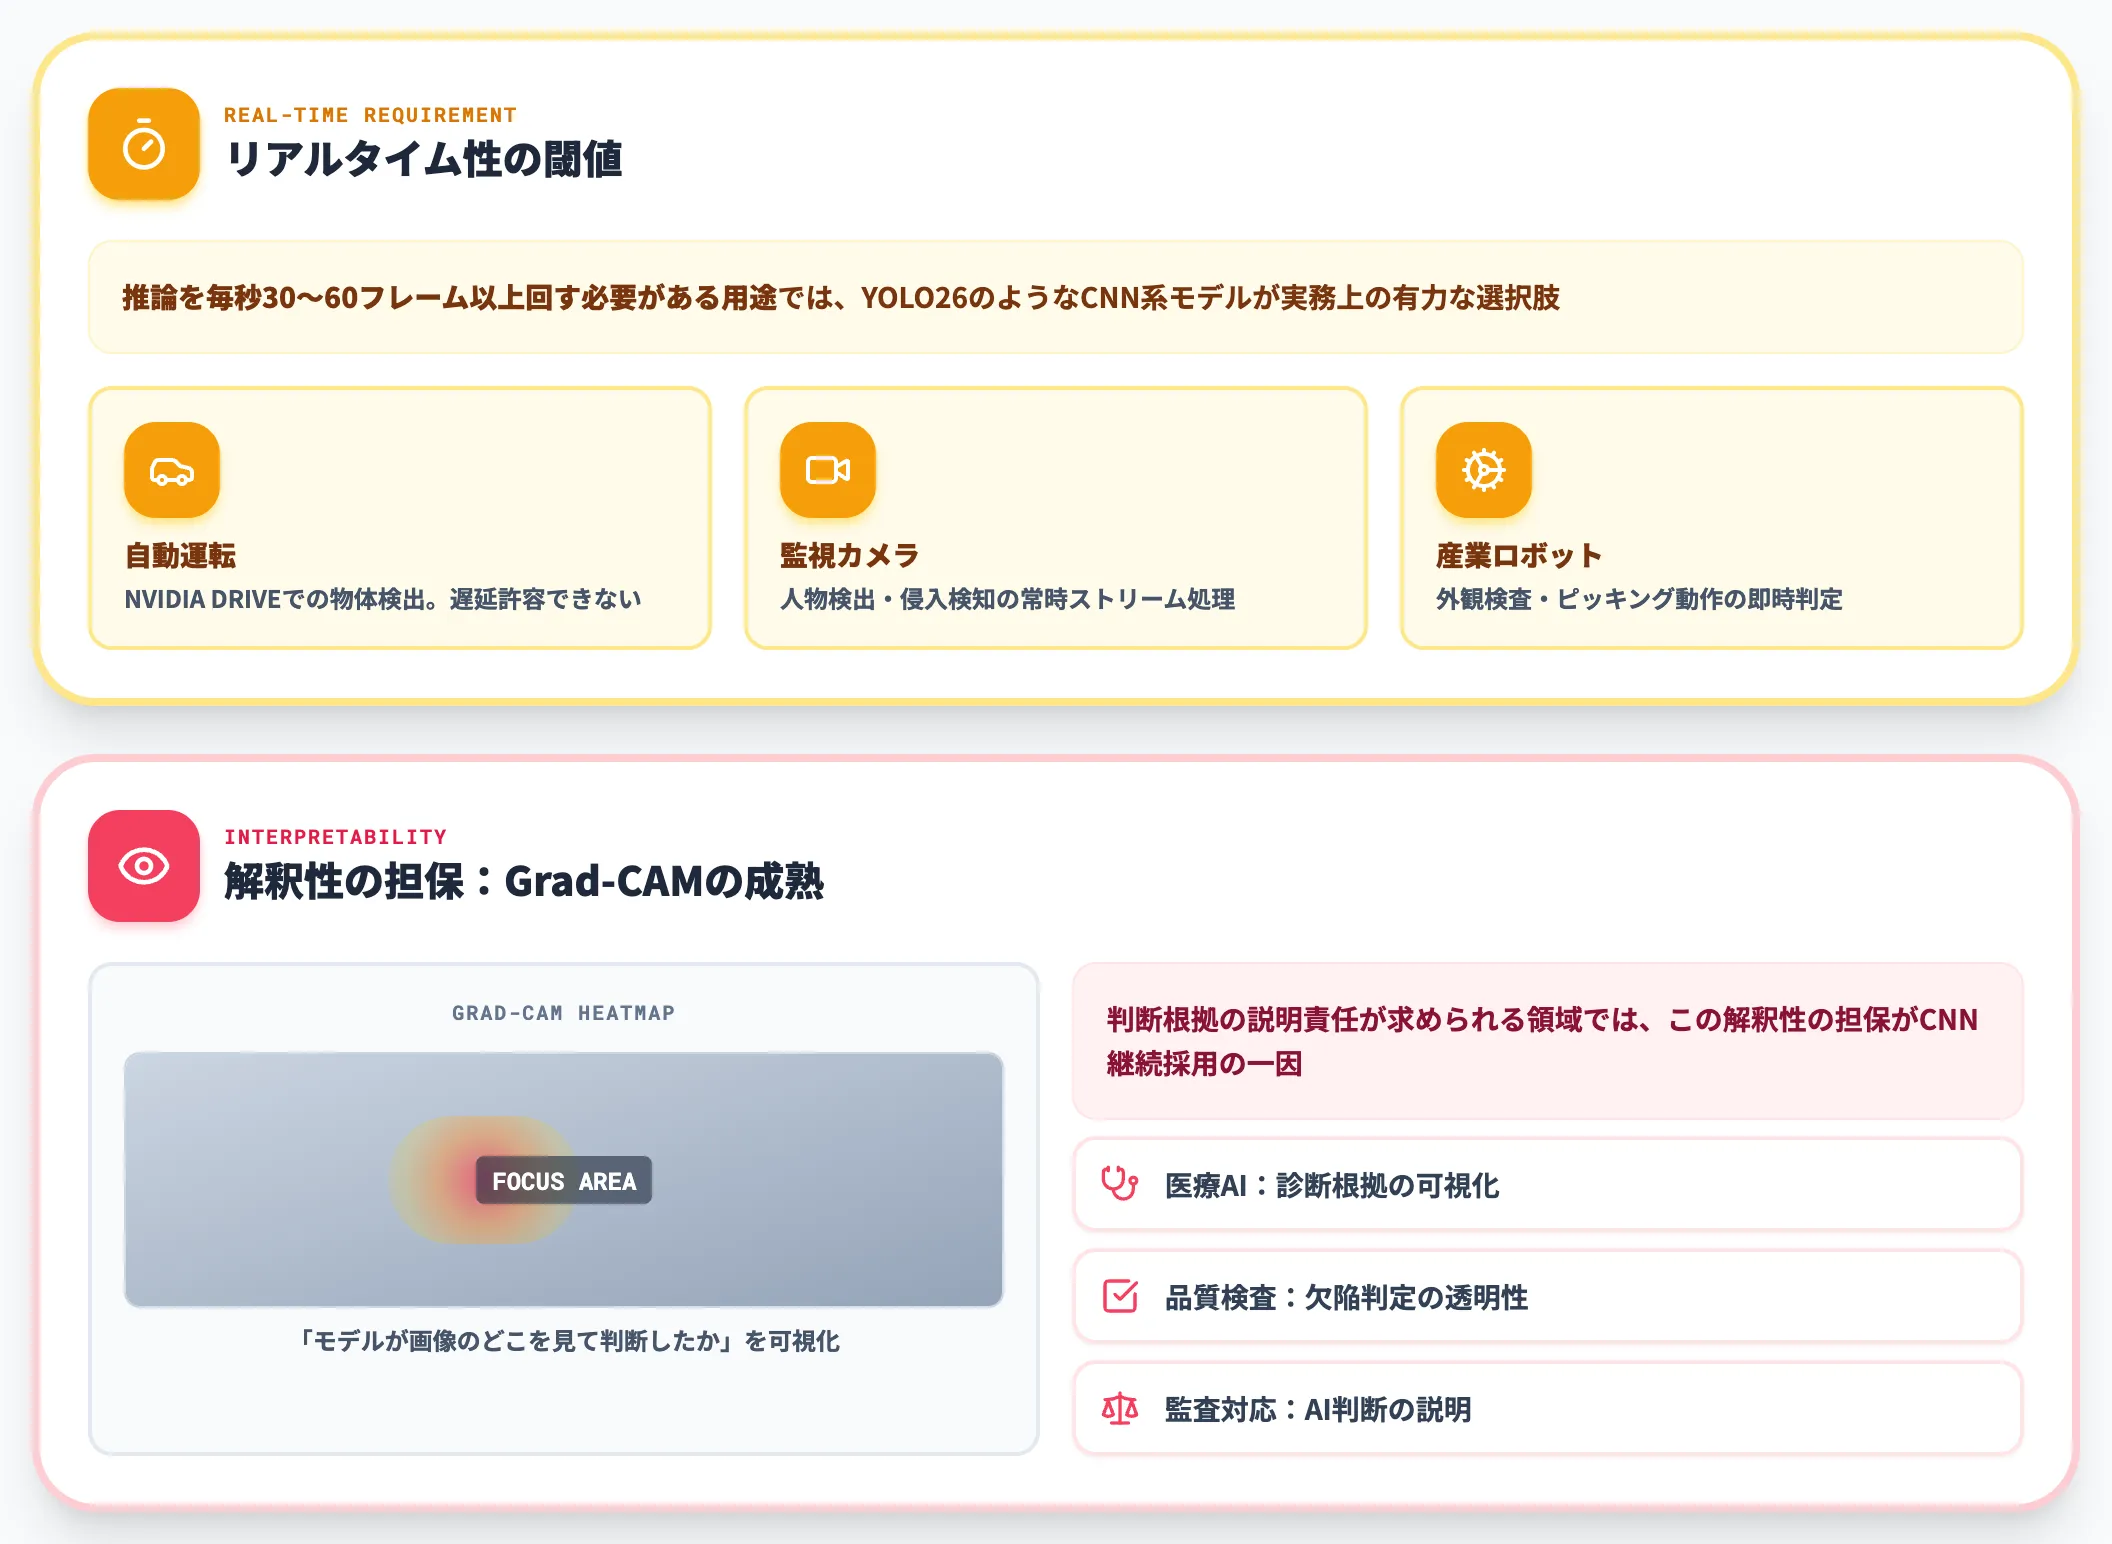Click the text 監査対応：AI判断の説明

(x=1318, y=1409)
